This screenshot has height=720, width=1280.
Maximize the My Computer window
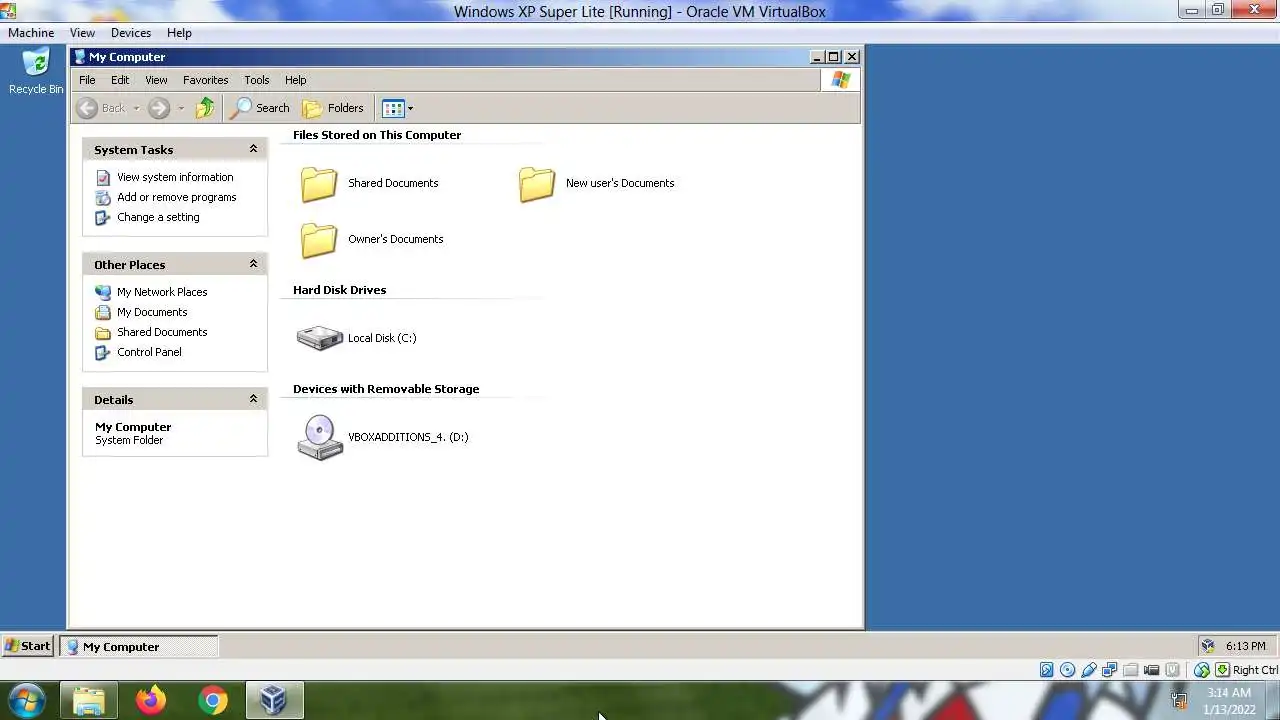(834, 57)
